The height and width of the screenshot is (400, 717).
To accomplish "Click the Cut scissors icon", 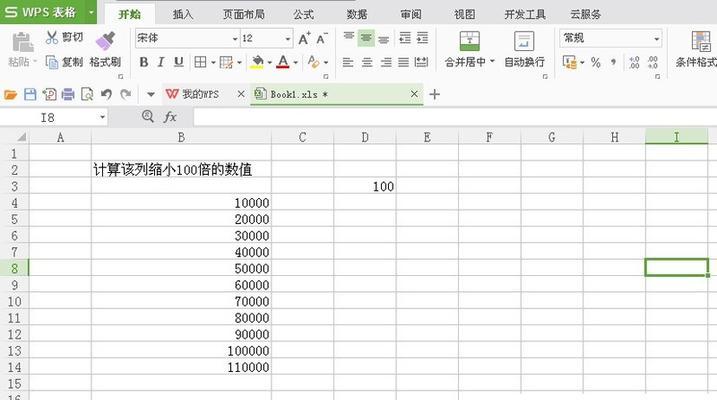I will coord(52,37).
